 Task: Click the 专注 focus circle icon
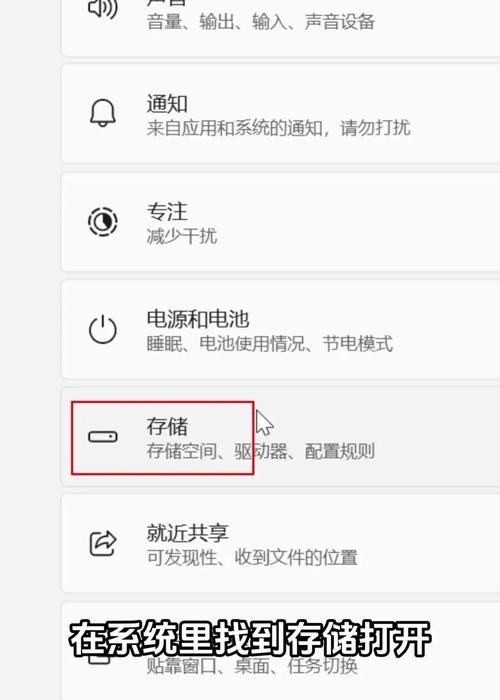click(103, 221)
